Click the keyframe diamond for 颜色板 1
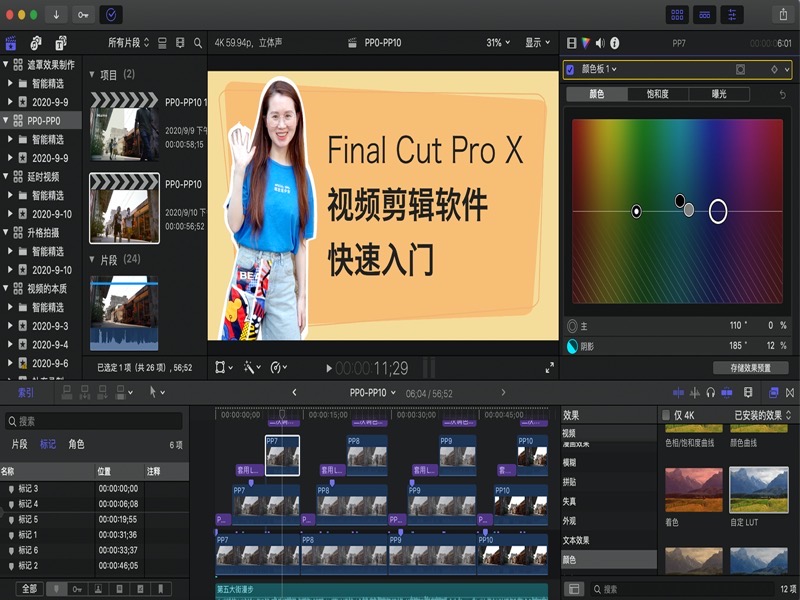Screen dimensions: 800x600 (774, 69)
